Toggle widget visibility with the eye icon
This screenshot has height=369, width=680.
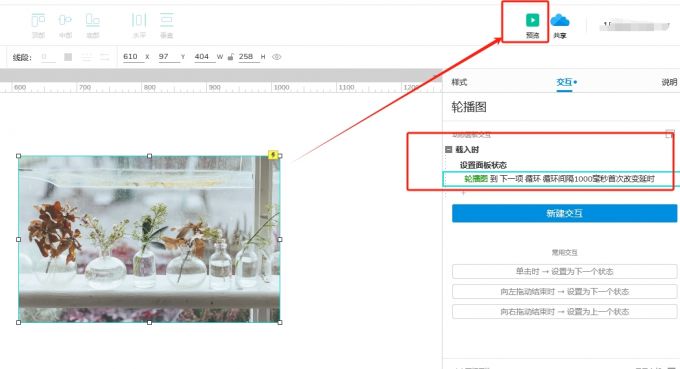tap(277, 57)
